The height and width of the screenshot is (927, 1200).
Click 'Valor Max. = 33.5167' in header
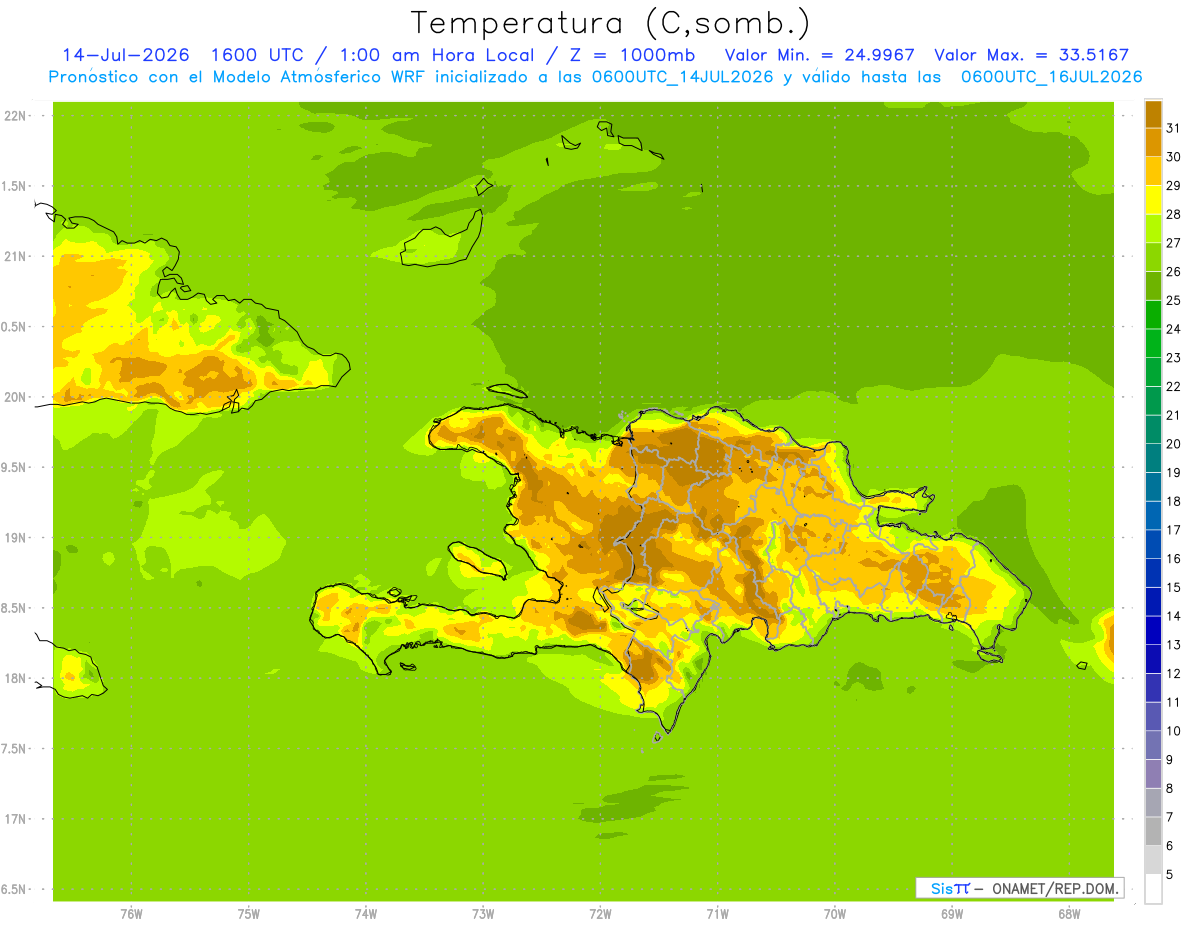[x=1031, y=55]
